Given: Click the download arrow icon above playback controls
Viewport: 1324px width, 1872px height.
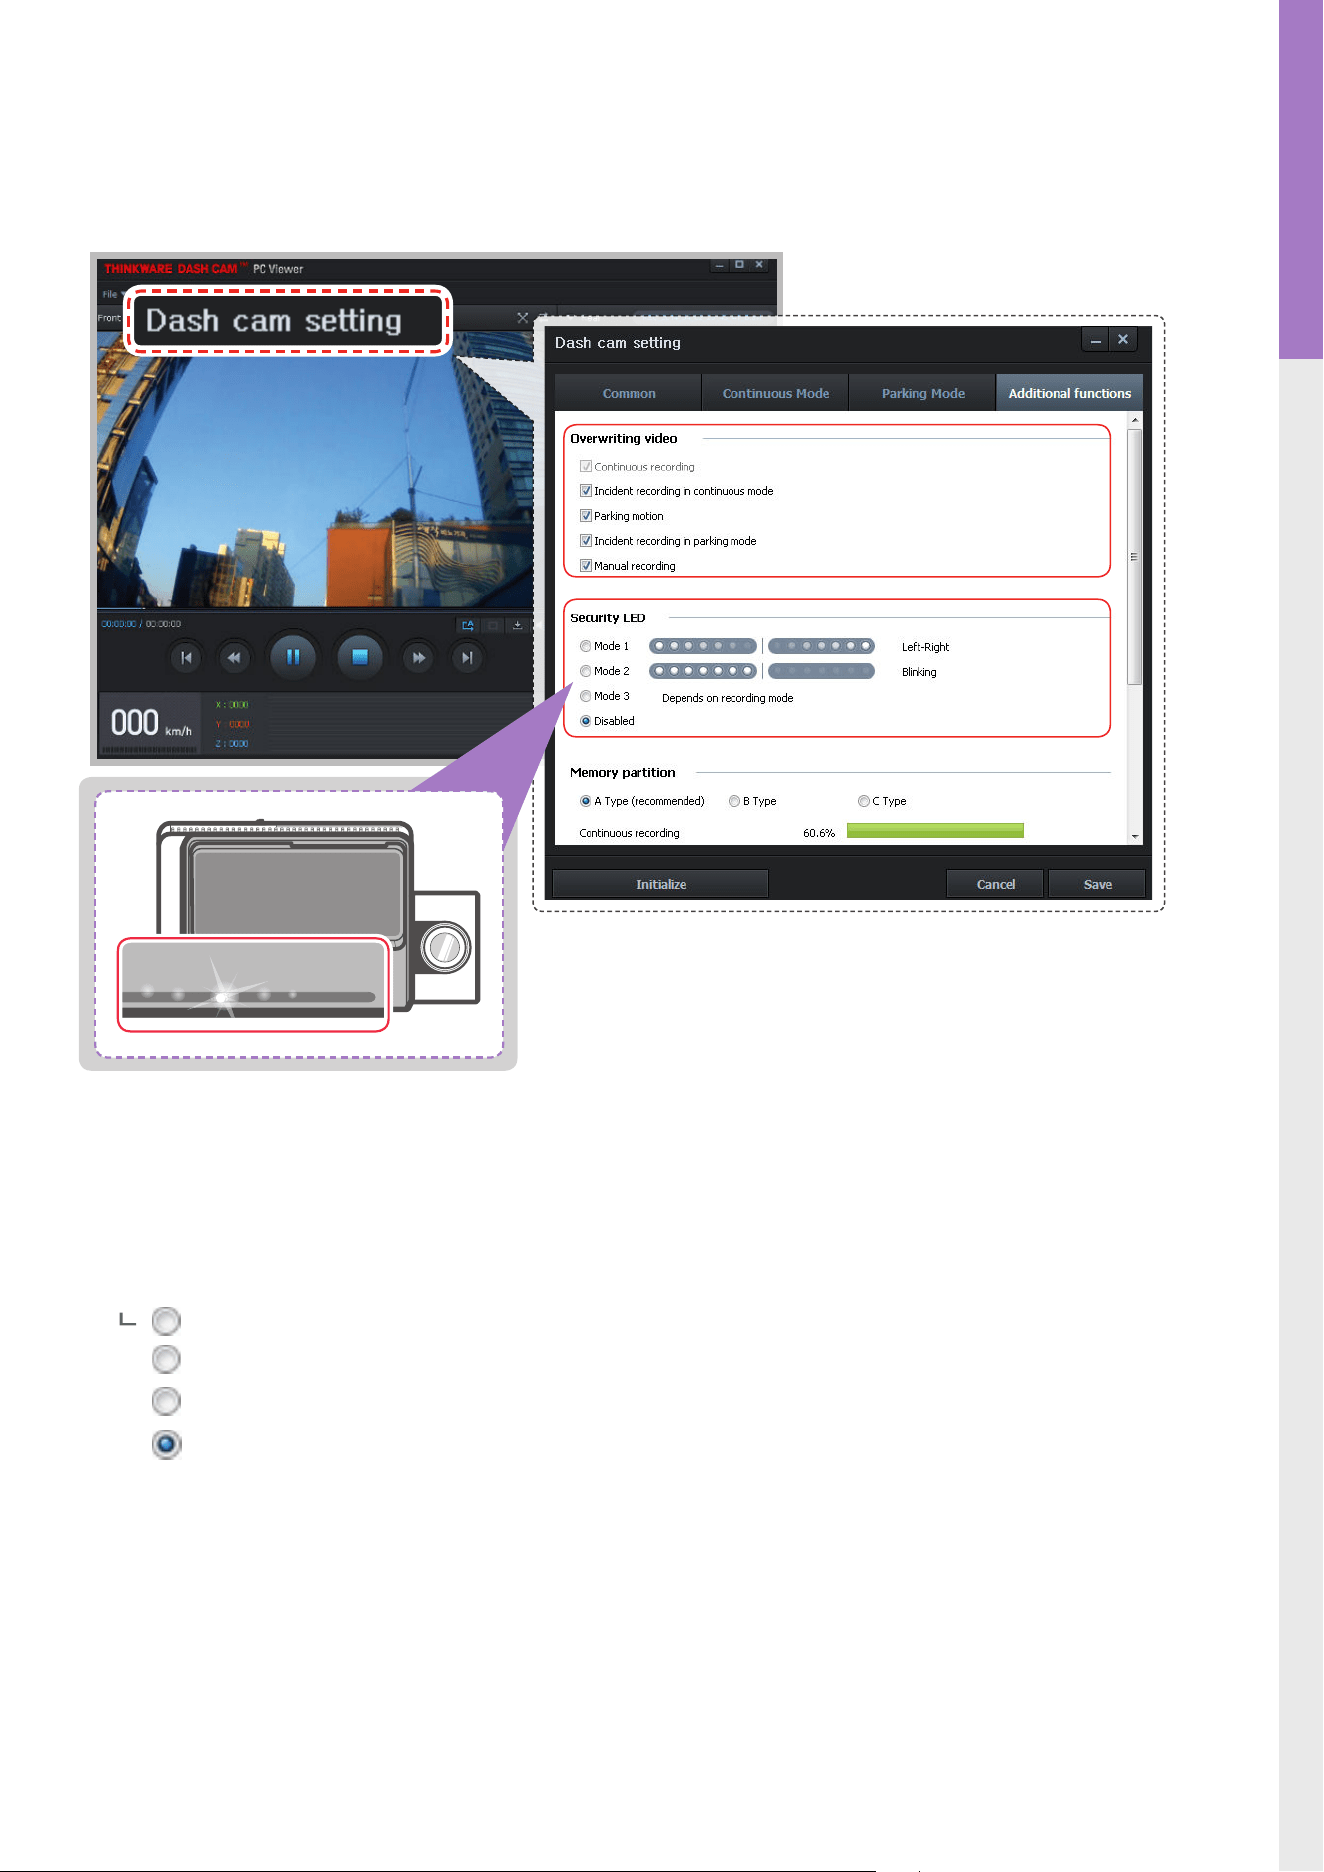Looking at the screenshot, I should 517,625.
